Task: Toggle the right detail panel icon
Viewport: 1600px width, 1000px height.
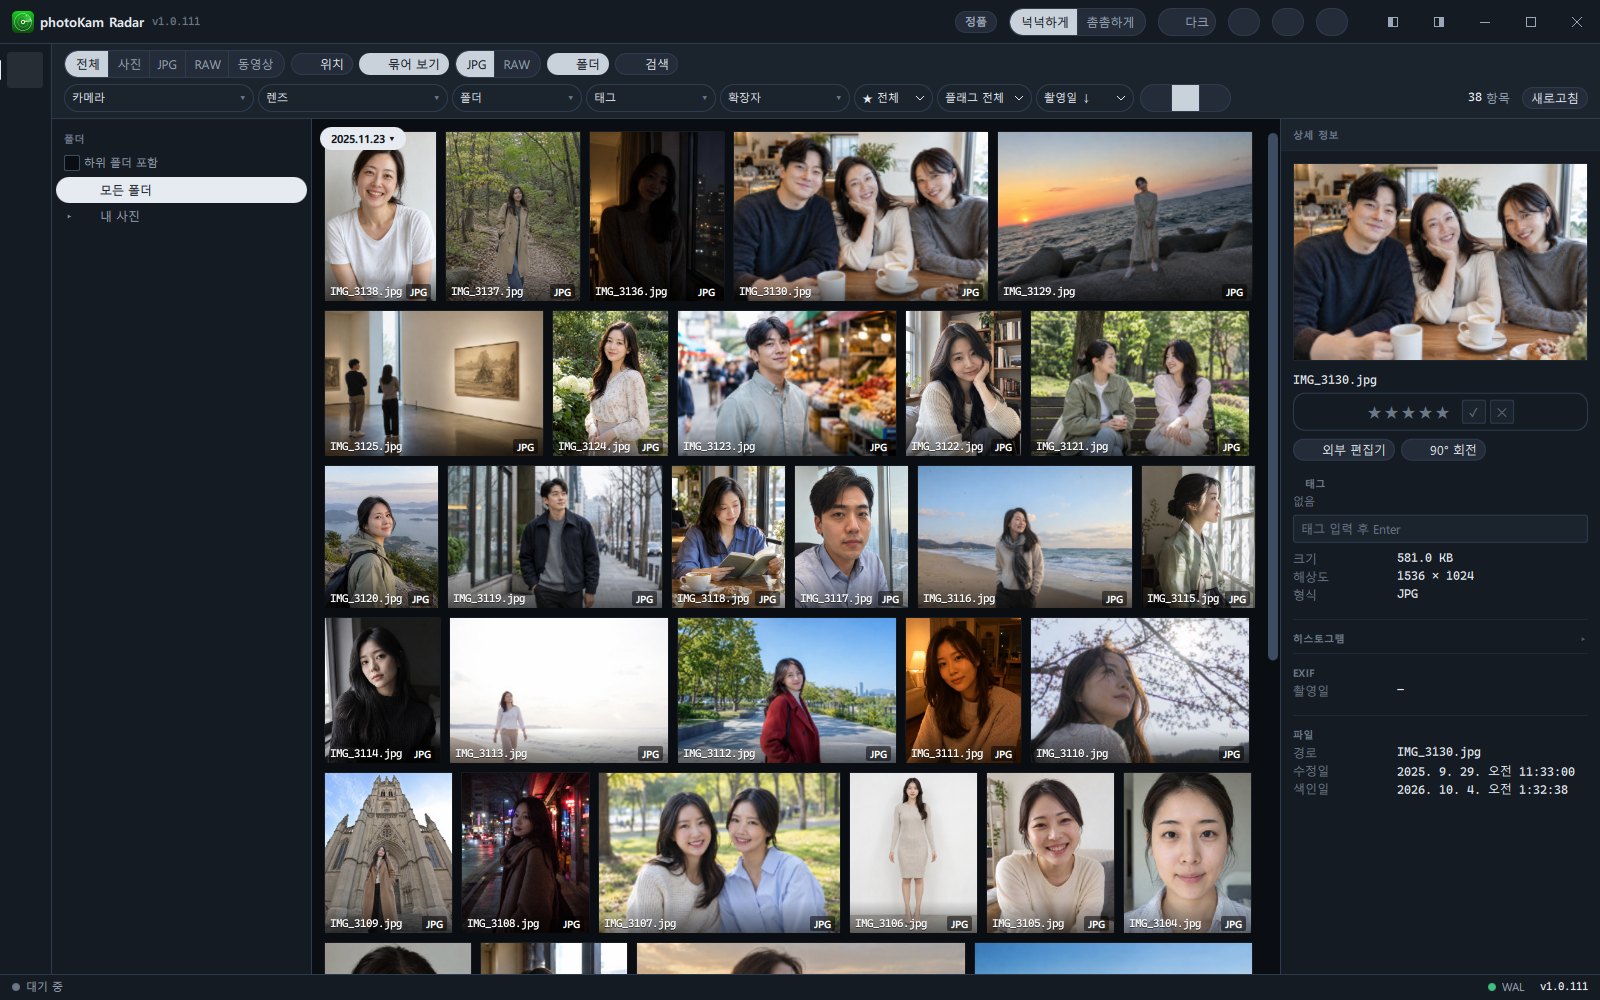Action: click(1438, 22)
